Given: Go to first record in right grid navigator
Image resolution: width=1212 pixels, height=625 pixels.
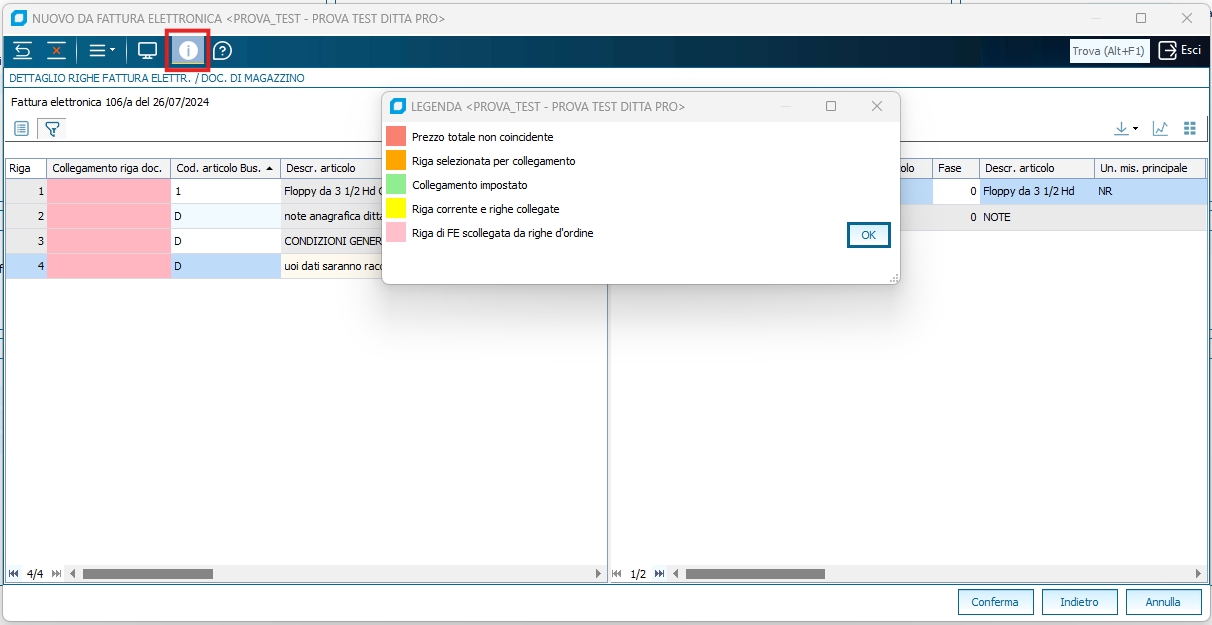Looking at the screenshot, I should (617, 574).
